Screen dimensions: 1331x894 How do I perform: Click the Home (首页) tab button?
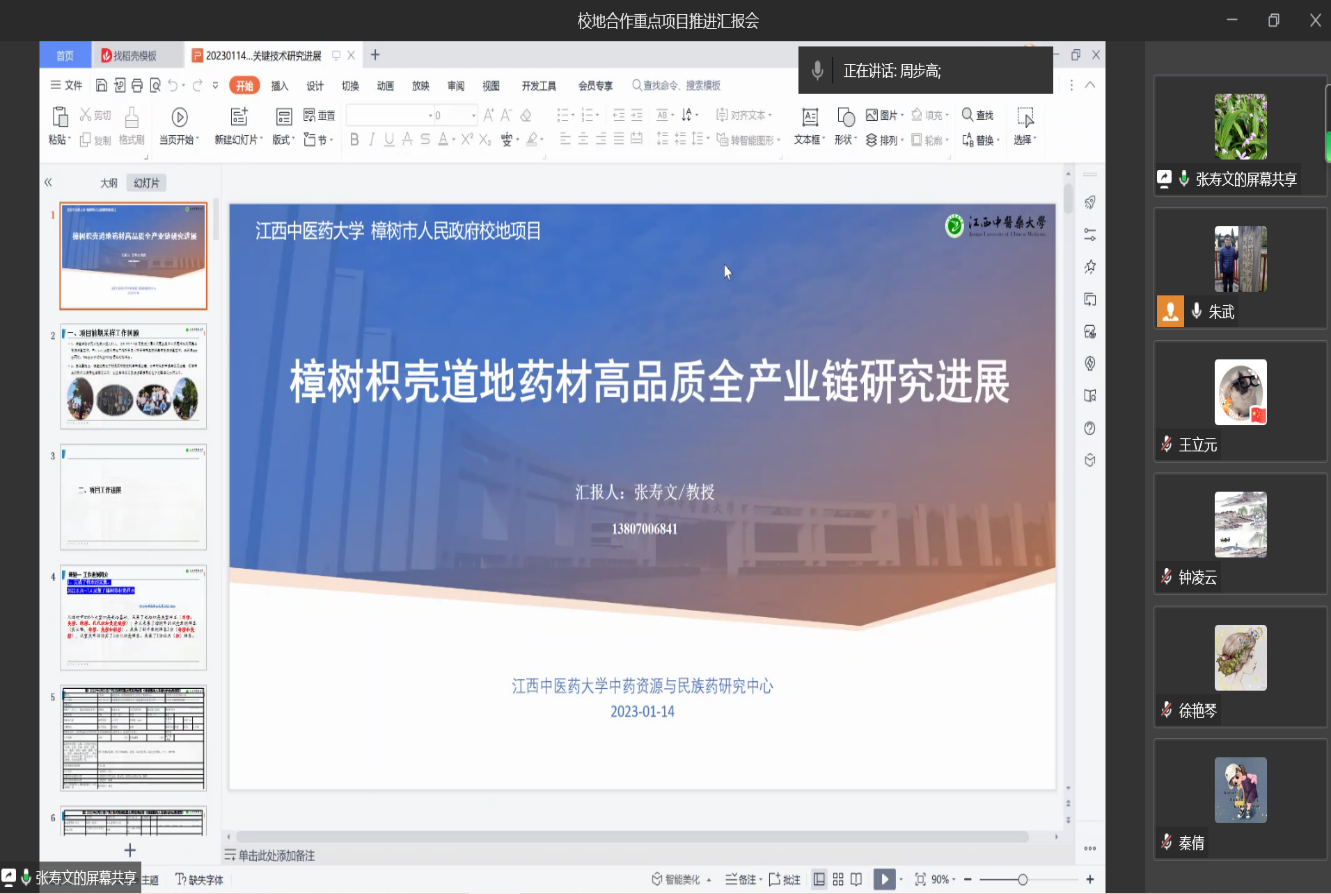[65, 55]
